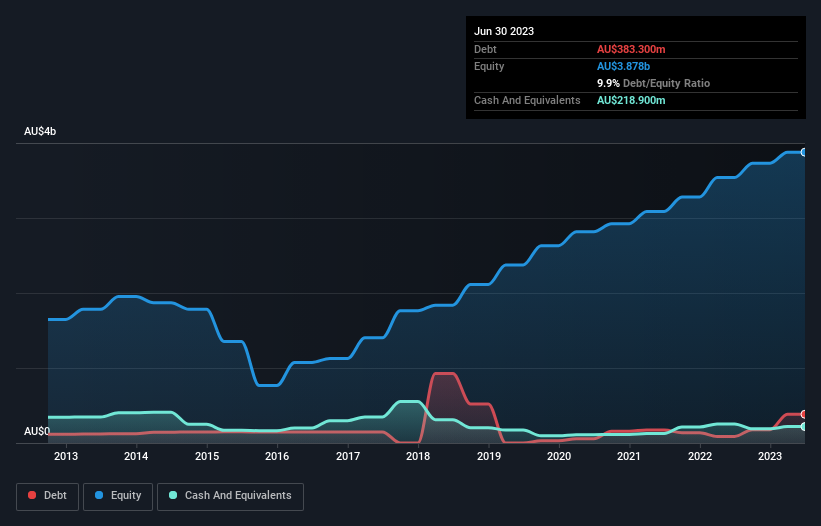Click the 2017 x-axis label
The image size is (821, 526).
click(x=348, y=456)
